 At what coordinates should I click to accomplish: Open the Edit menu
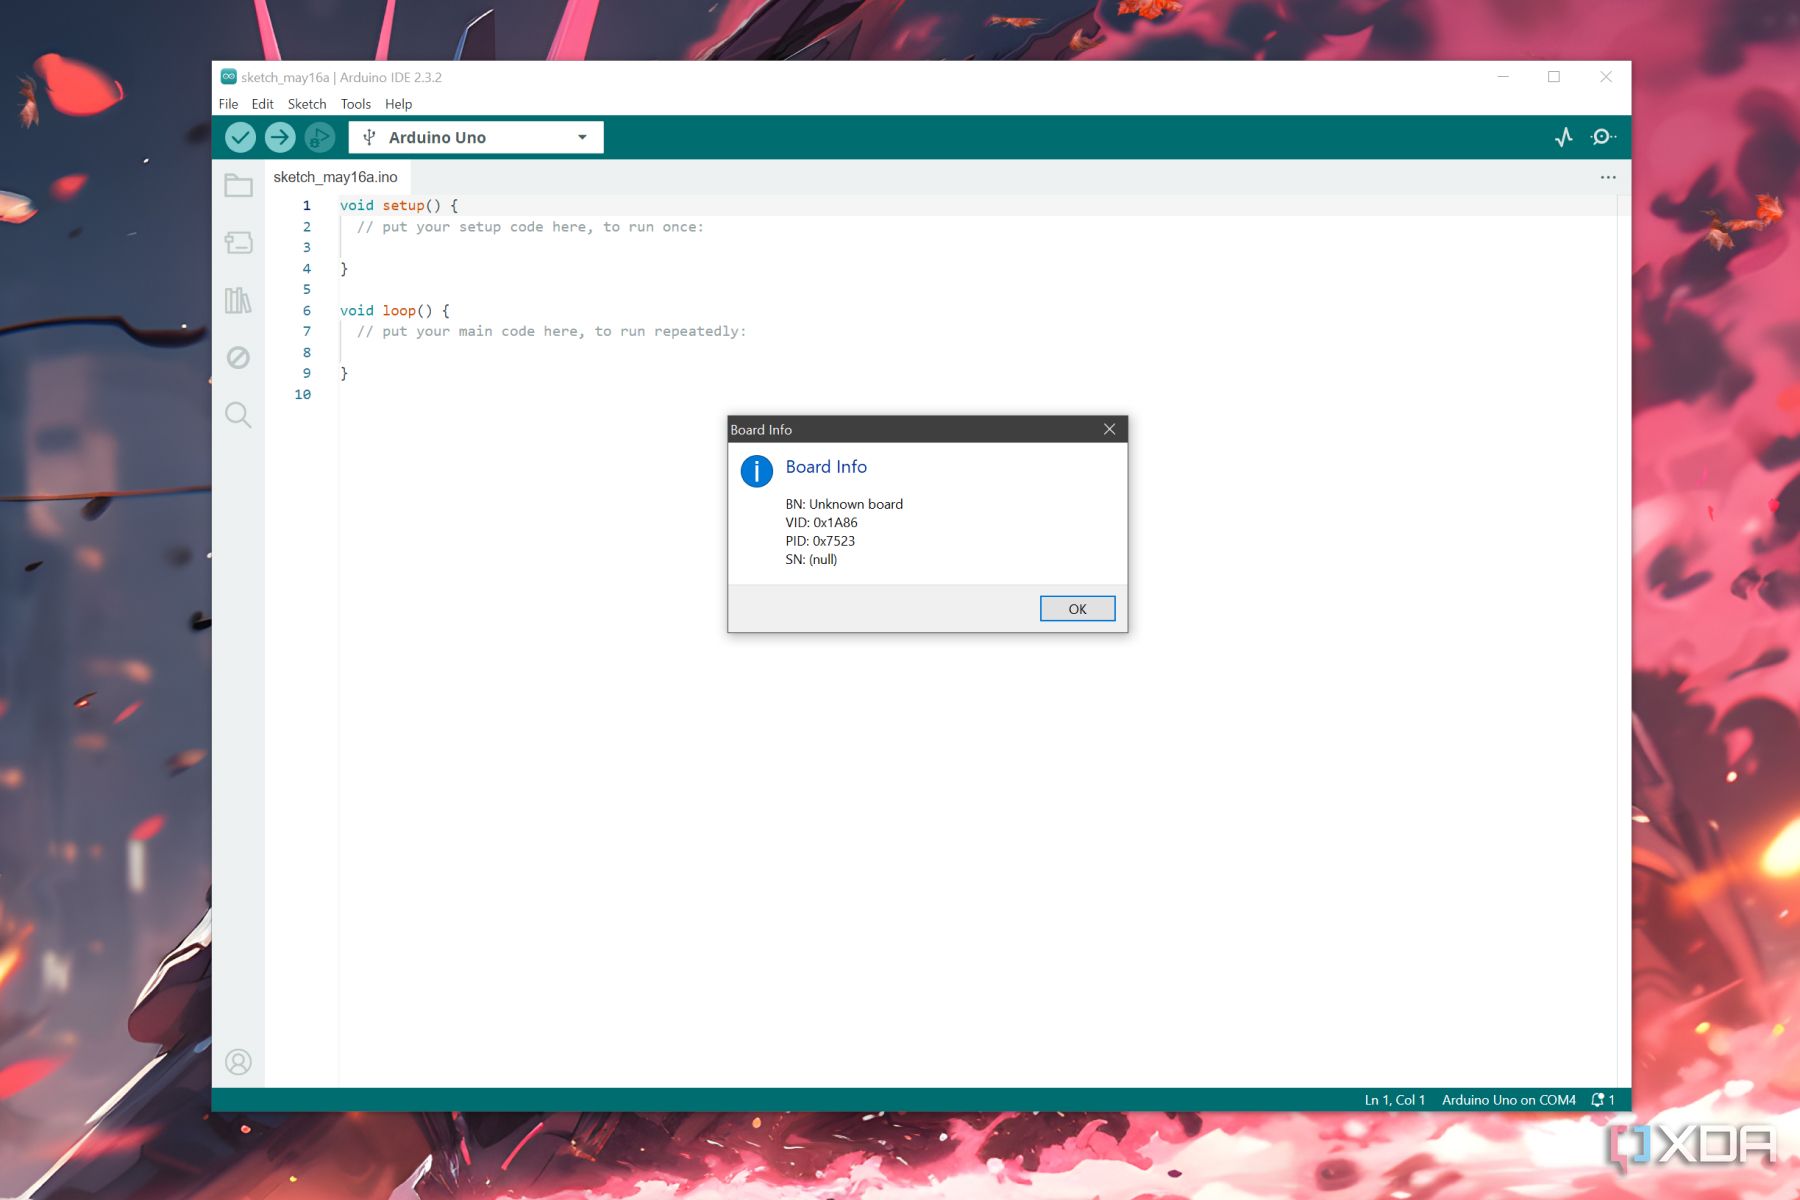click(262, 104)
